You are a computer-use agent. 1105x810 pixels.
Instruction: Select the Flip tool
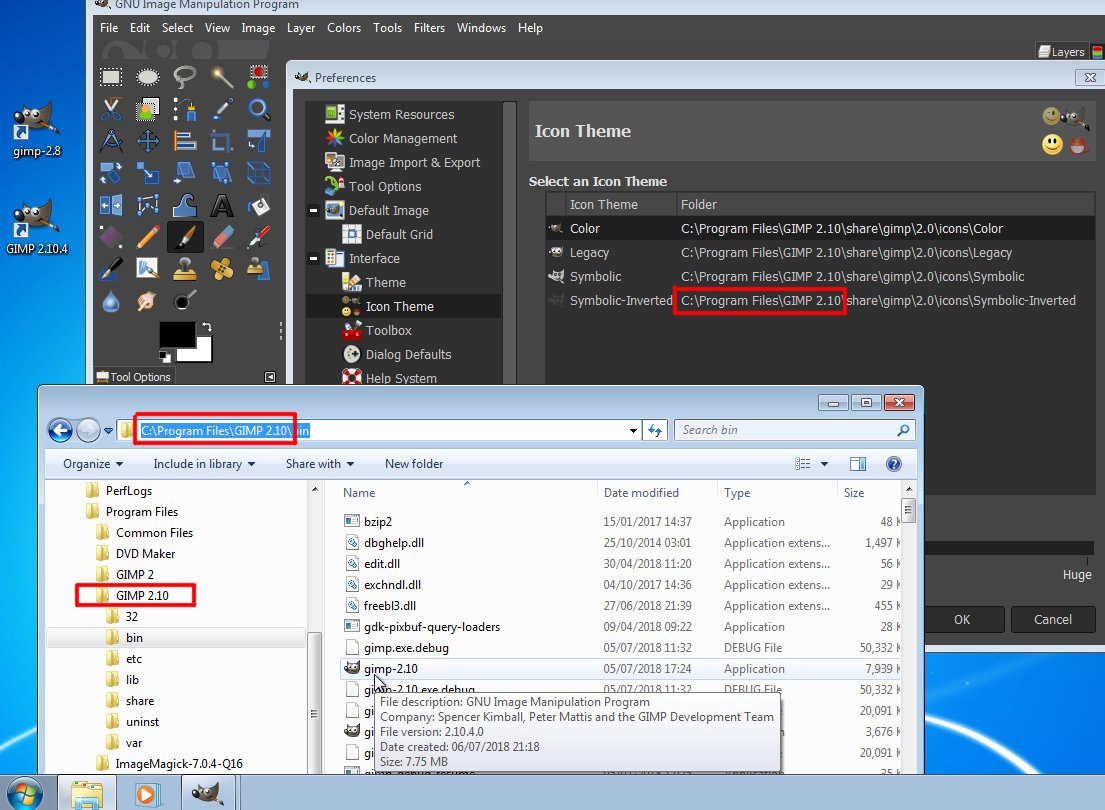[x=111, y=205]
